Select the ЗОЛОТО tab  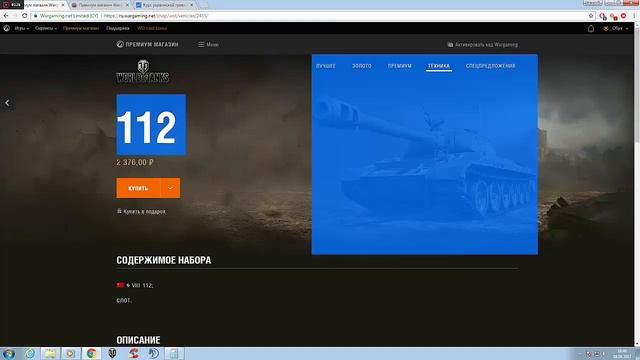[362, 66]
